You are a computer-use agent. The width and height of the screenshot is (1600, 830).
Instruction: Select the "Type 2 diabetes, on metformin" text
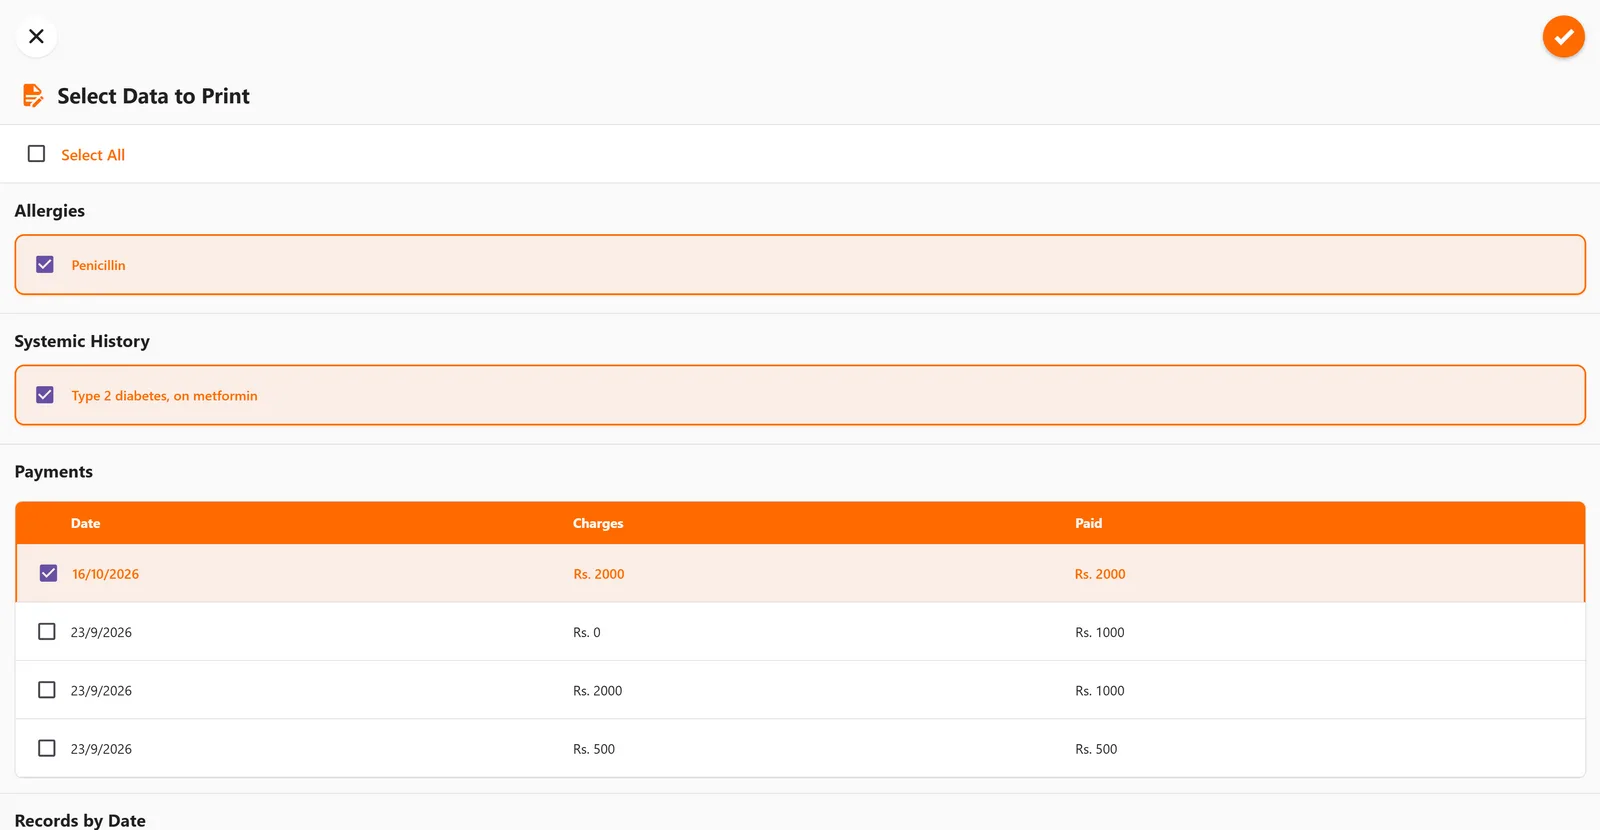click(164, 396)
